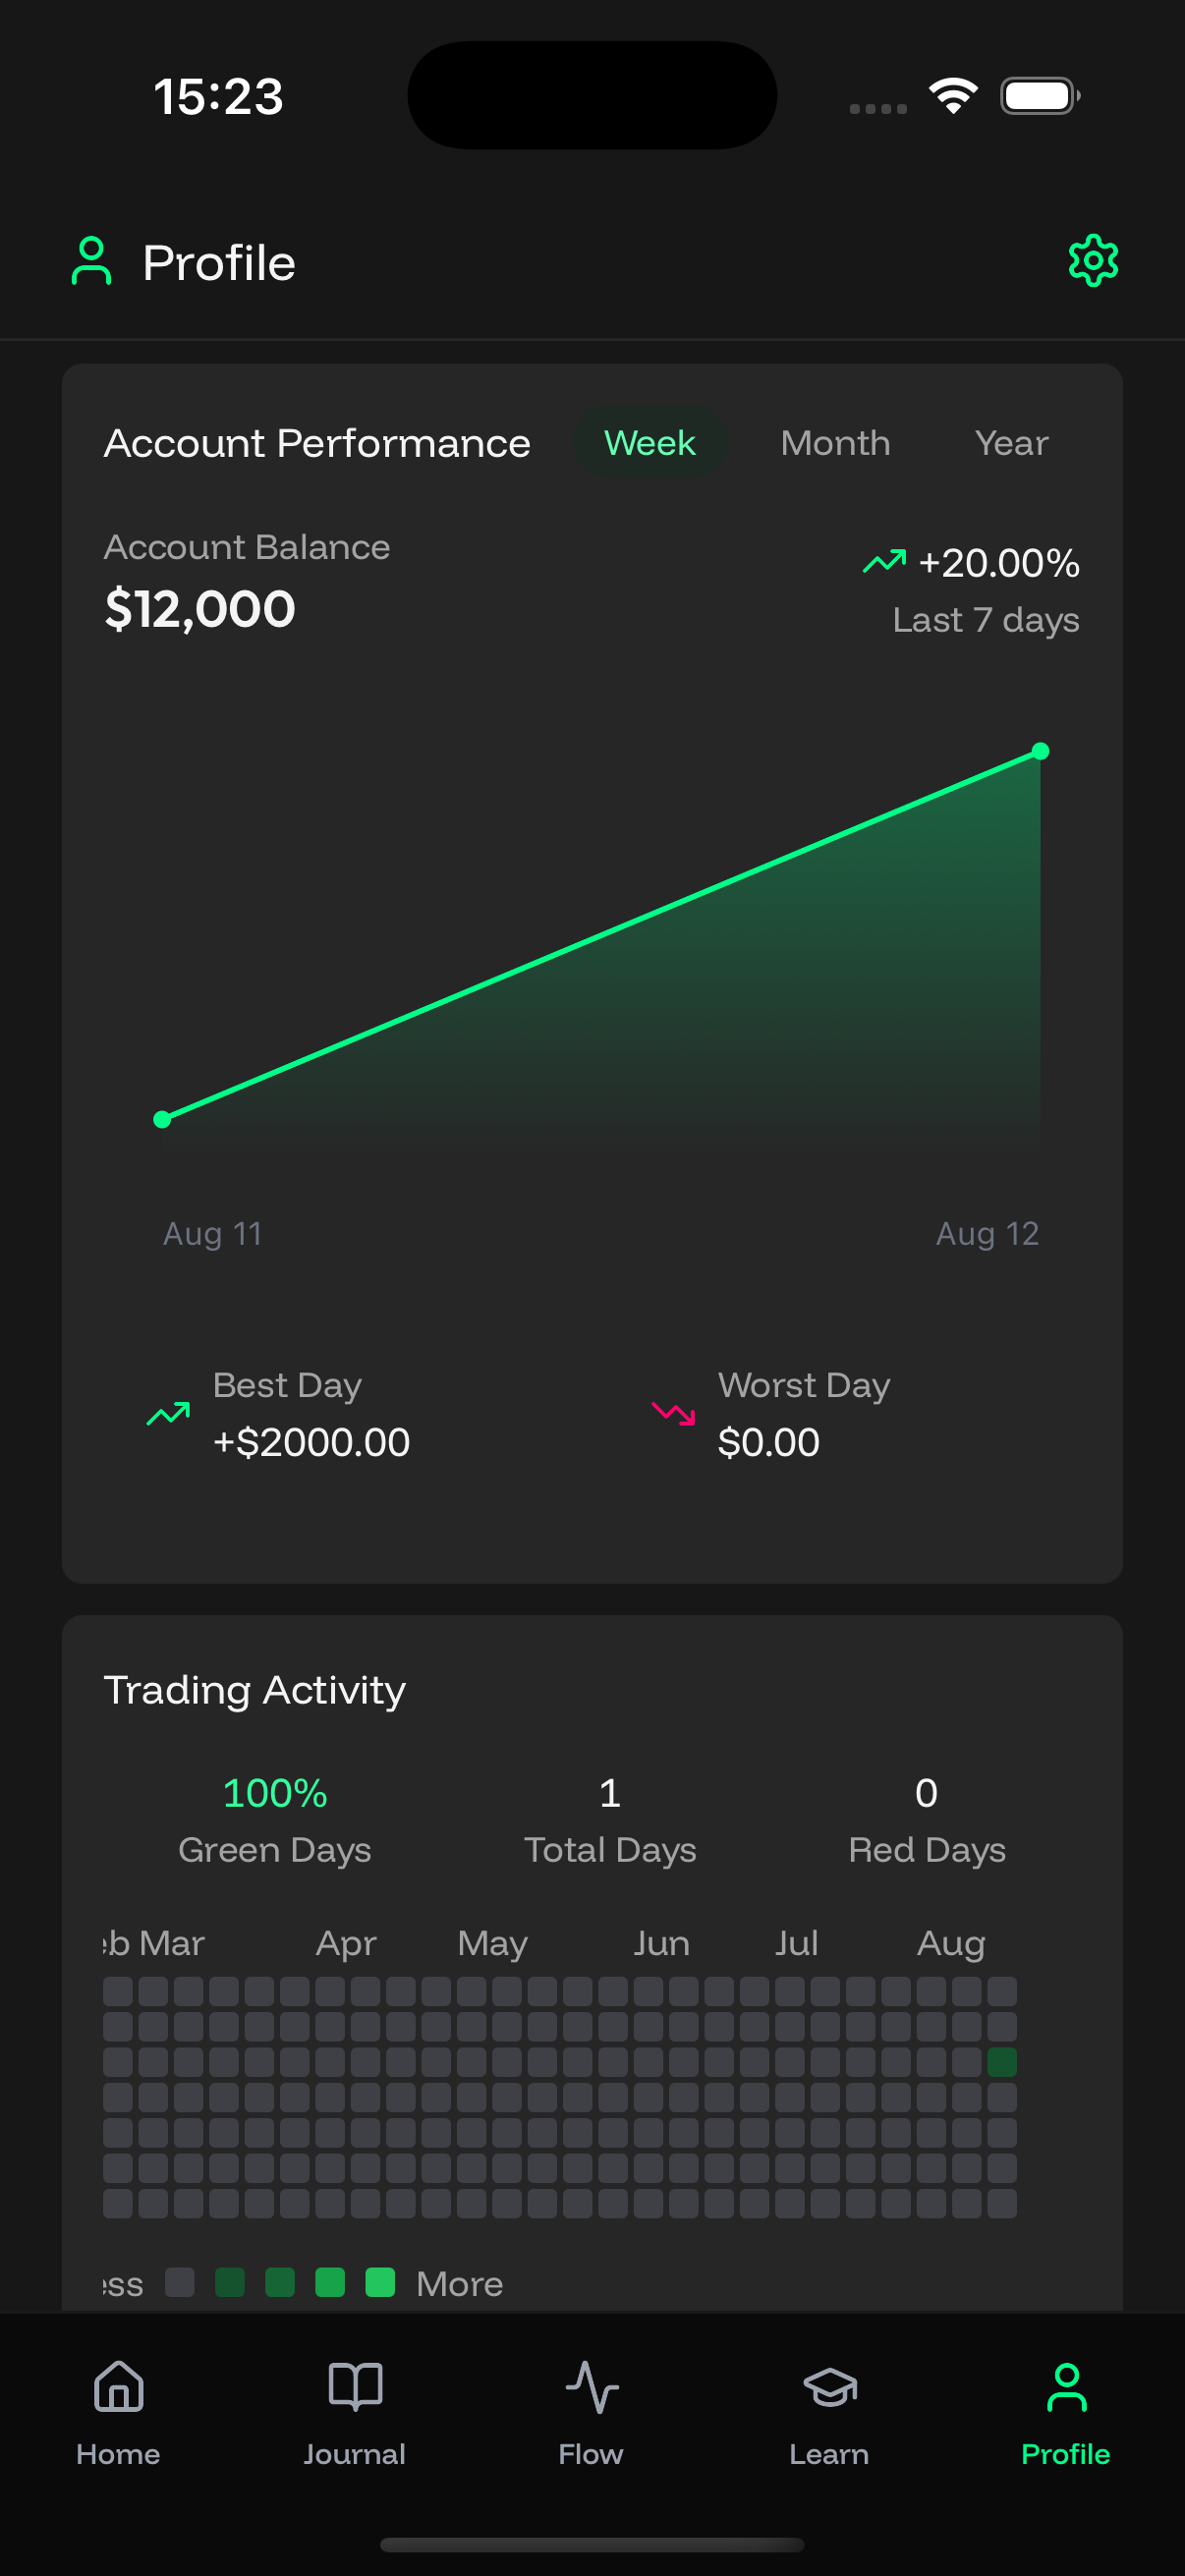This screenshot has height=2576, width=1185.
Task: Go to the Flow pulse icon
Action: (x=591, y=2388)
